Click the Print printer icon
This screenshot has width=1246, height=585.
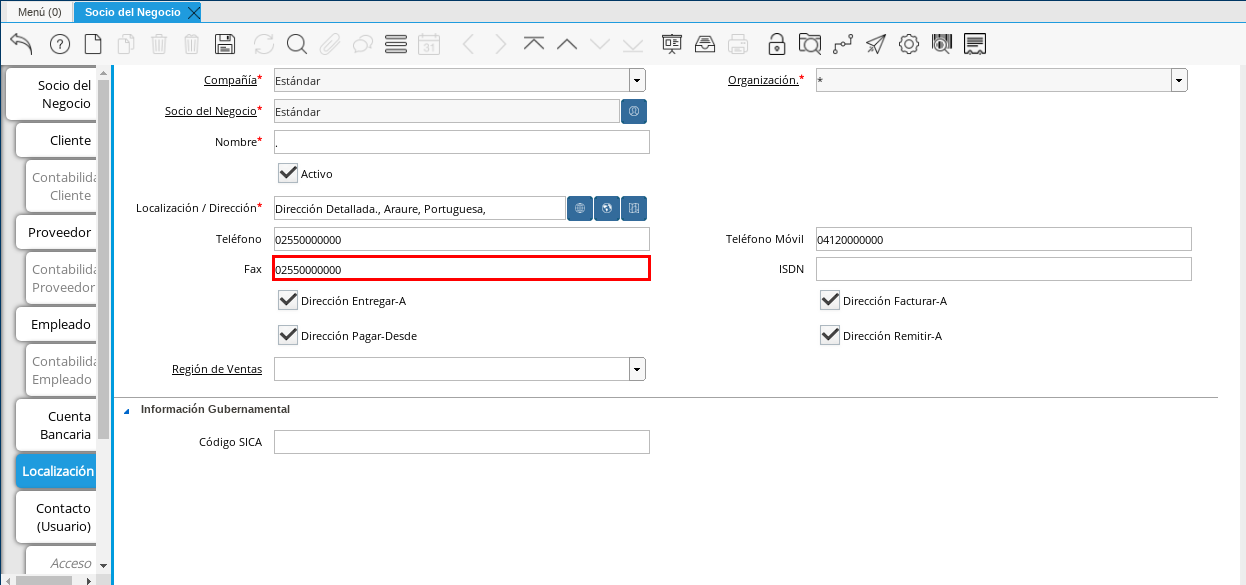738,44
